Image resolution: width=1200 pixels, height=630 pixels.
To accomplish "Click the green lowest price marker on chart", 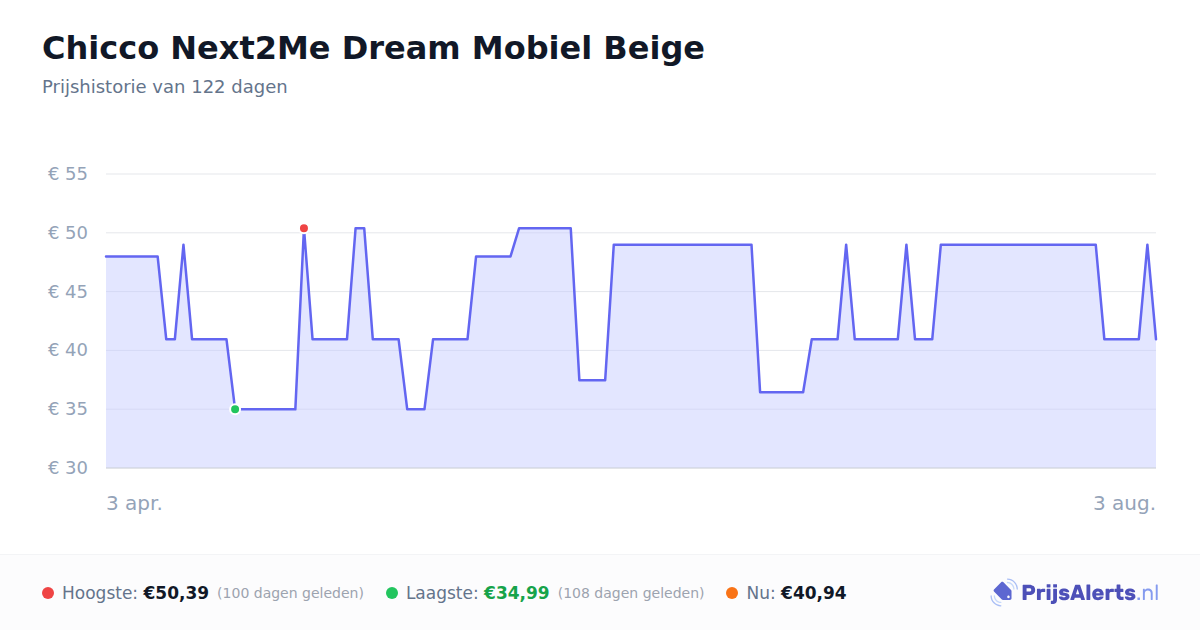I will point(235,409).
